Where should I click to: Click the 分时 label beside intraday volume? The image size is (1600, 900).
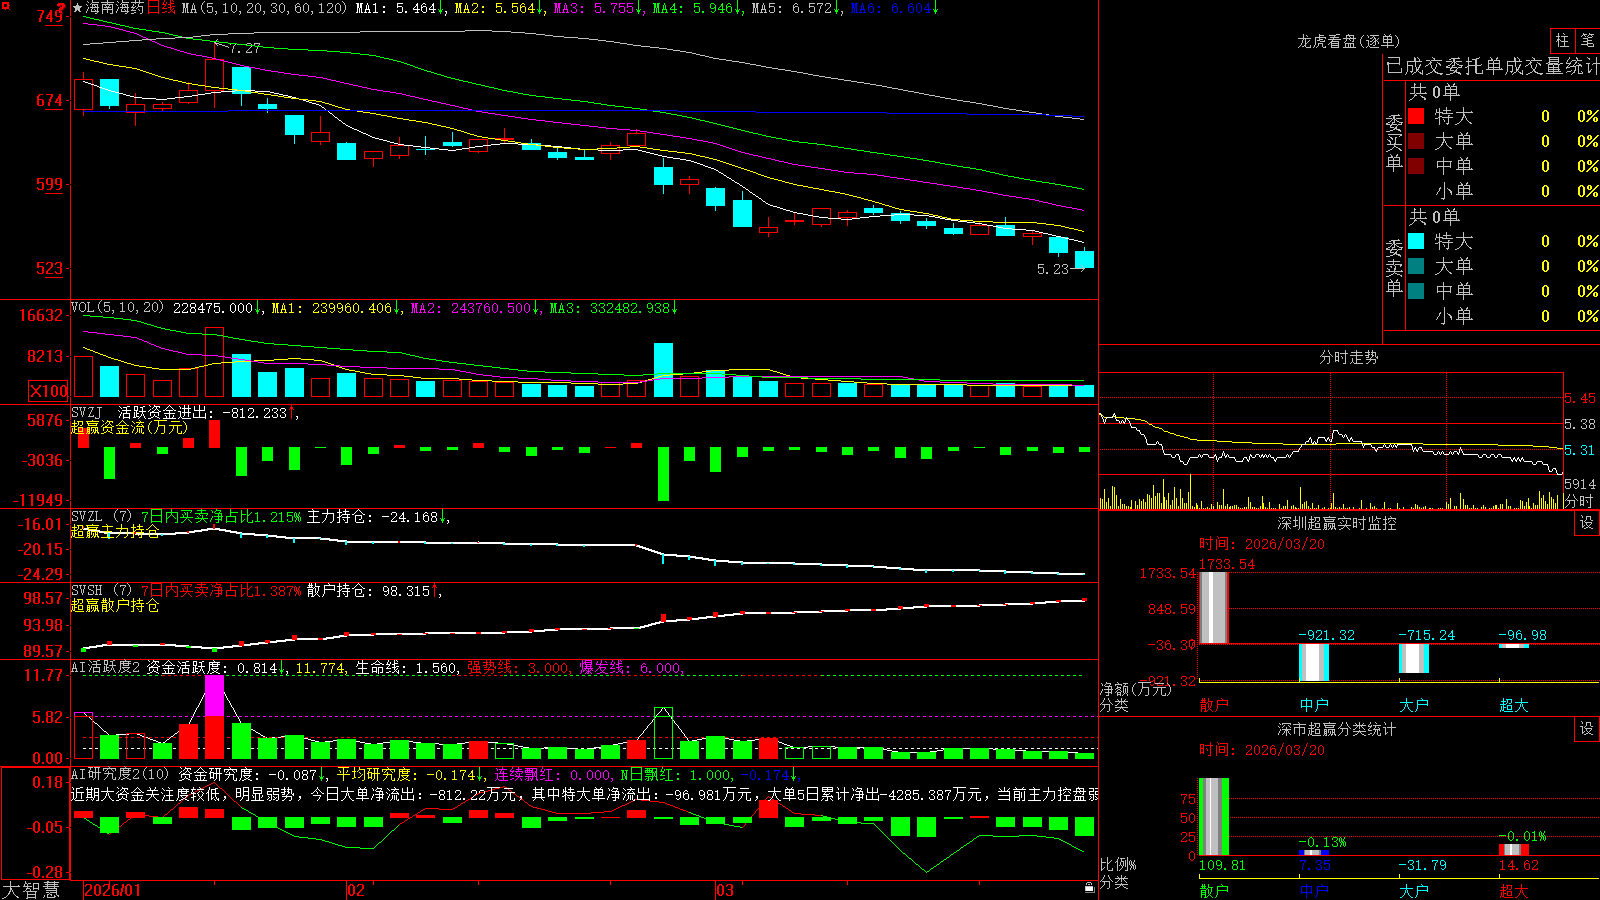[x=1579, y=500]
